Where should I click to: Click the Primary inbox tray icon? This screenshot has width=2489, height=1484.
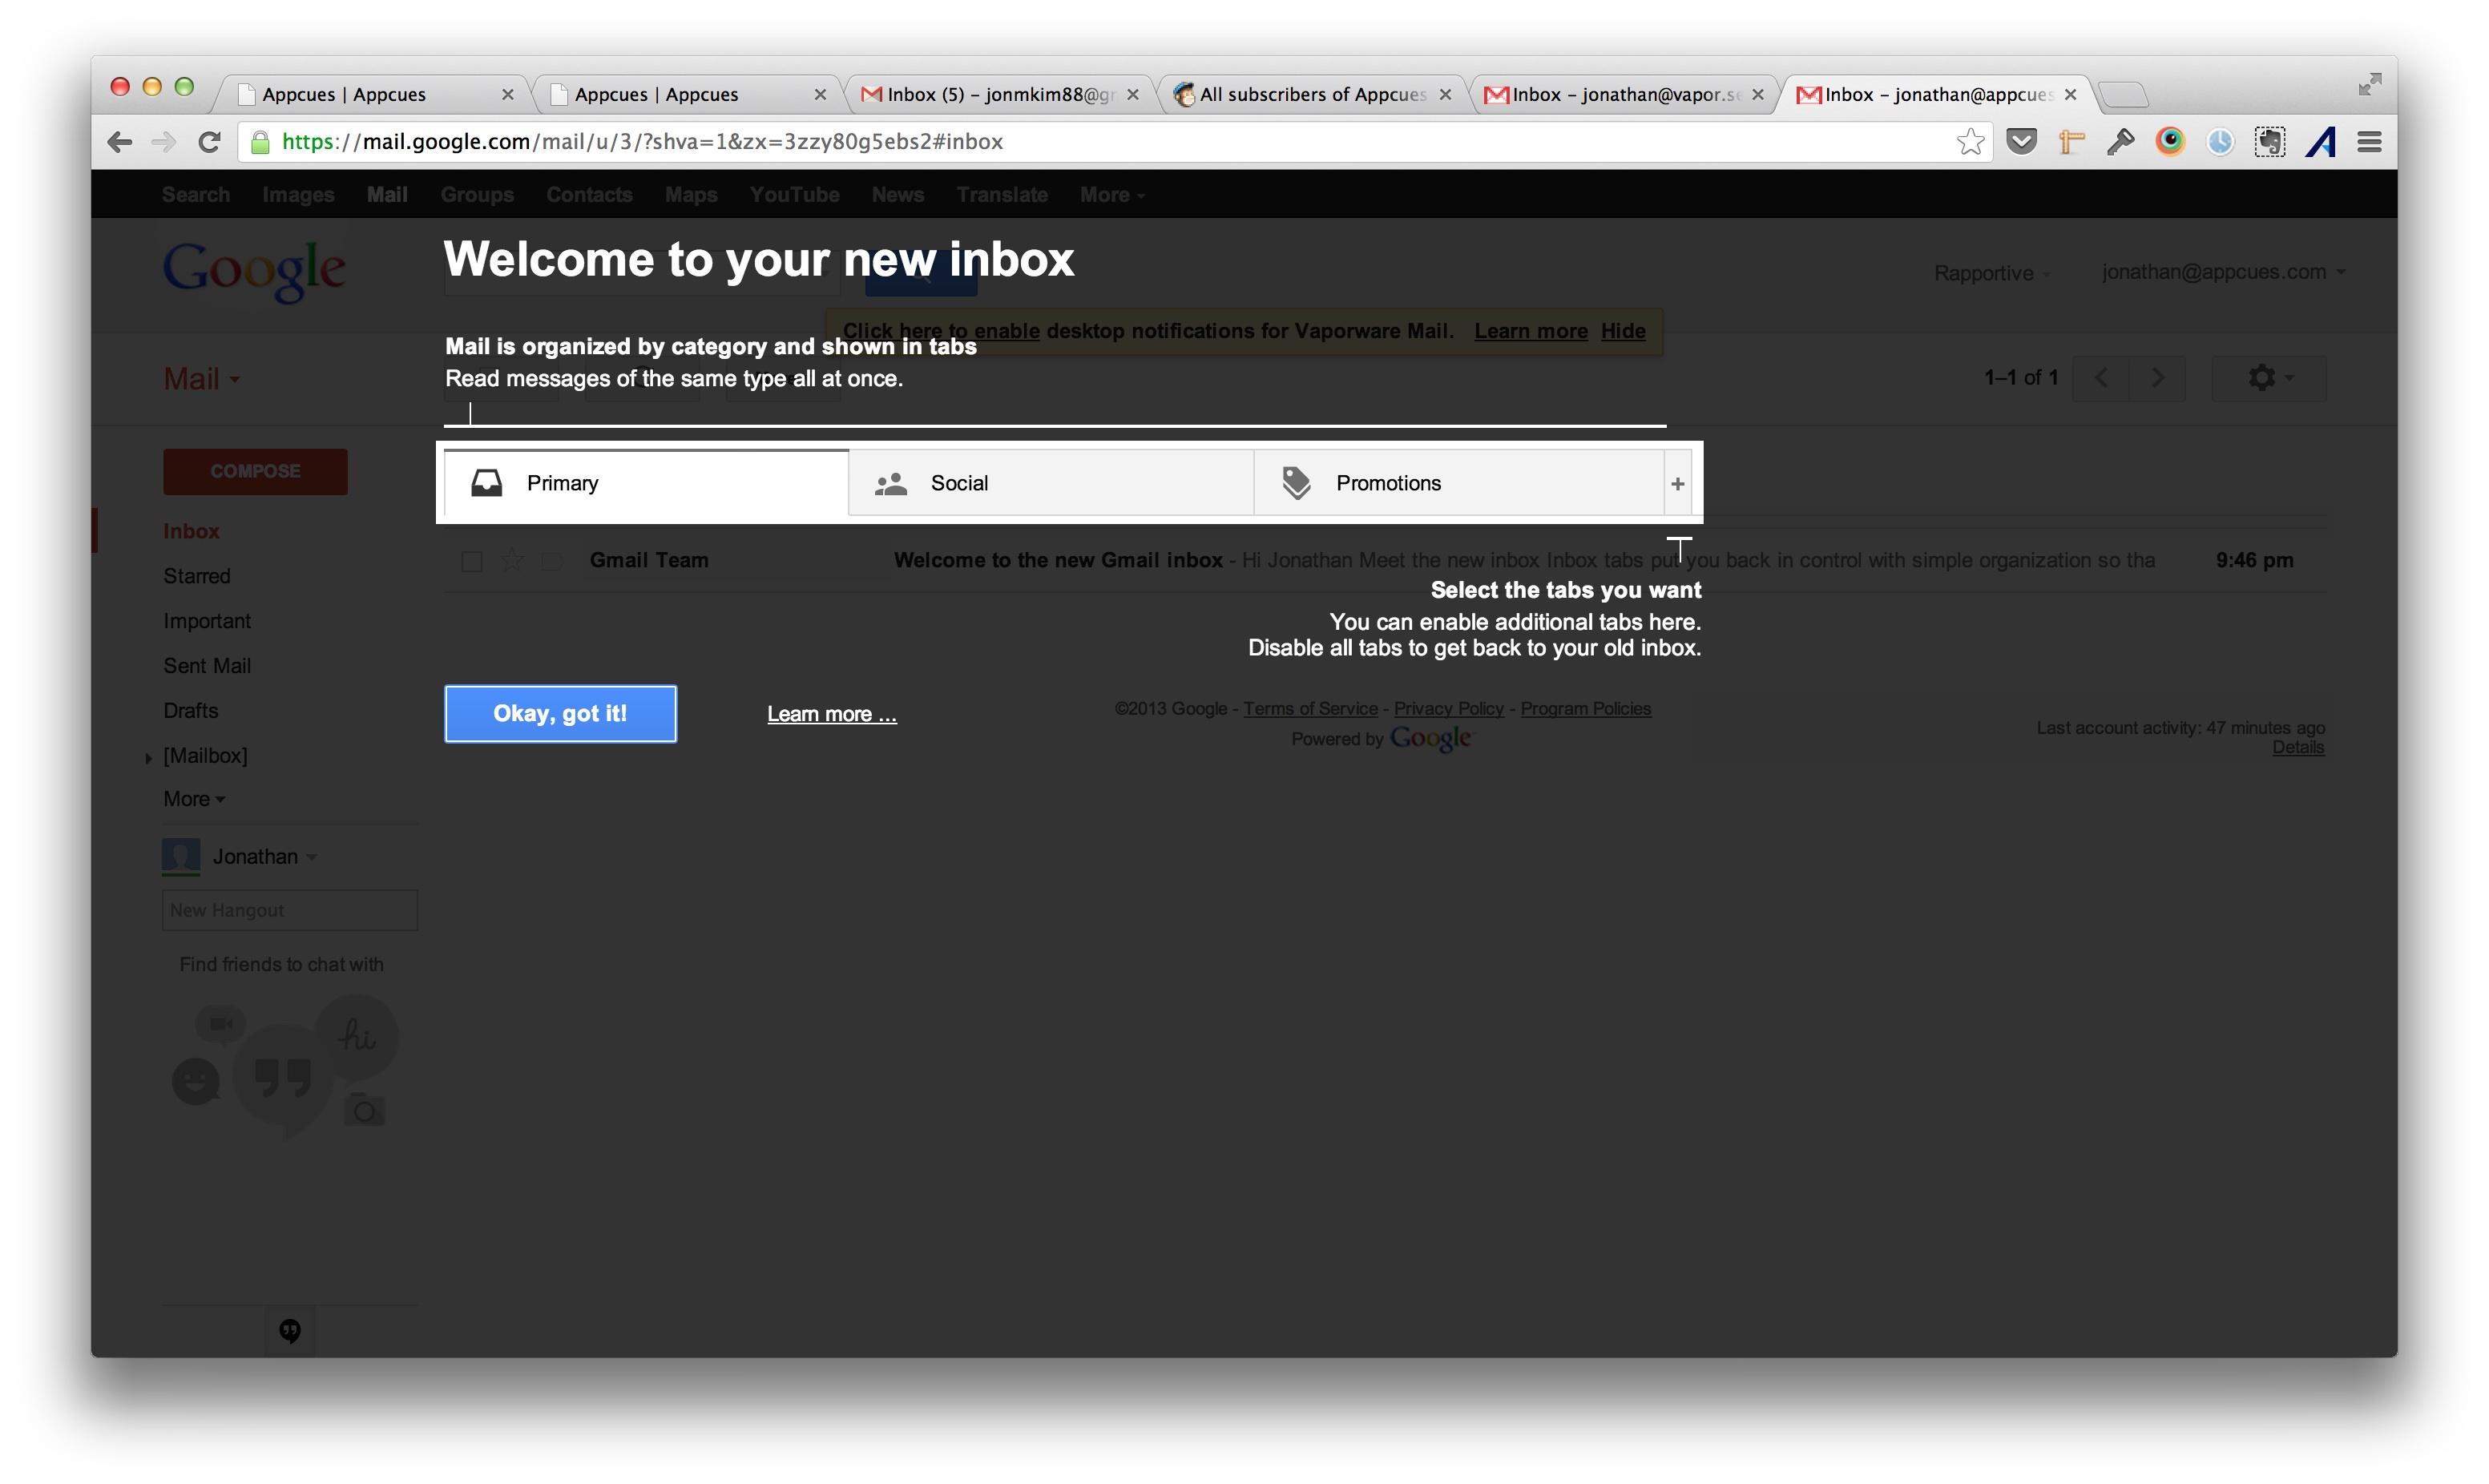pyautogui.click(x=487, y=483)
